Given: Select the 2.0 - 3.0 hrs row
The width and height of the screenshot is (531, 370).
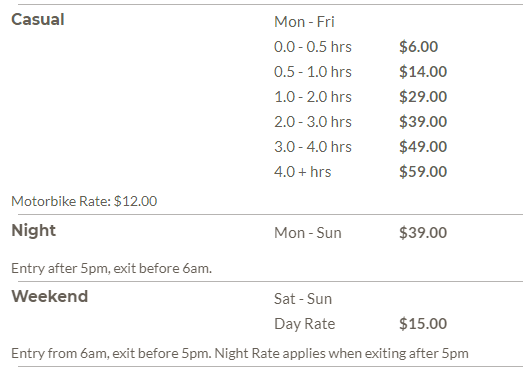Looking at the screenshot, I should coord(360,122).
